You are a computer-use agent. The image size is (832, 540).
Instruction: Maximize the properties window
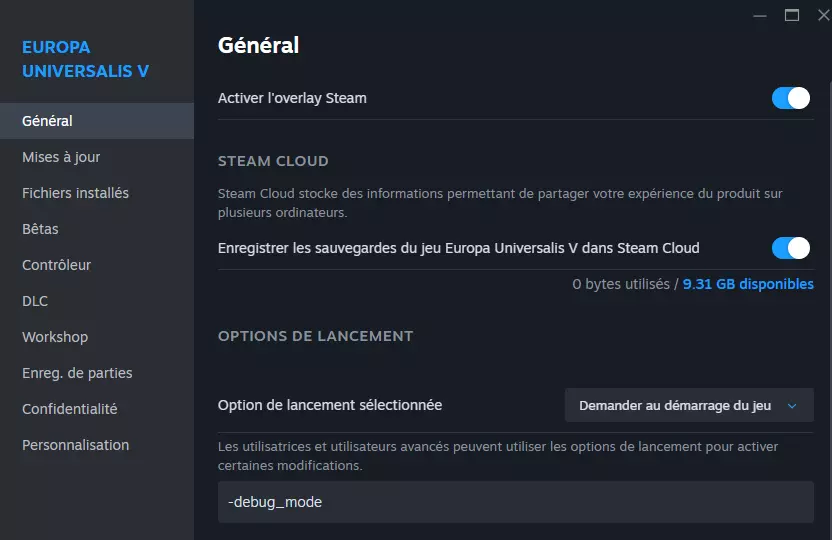[x=792, y=15]
